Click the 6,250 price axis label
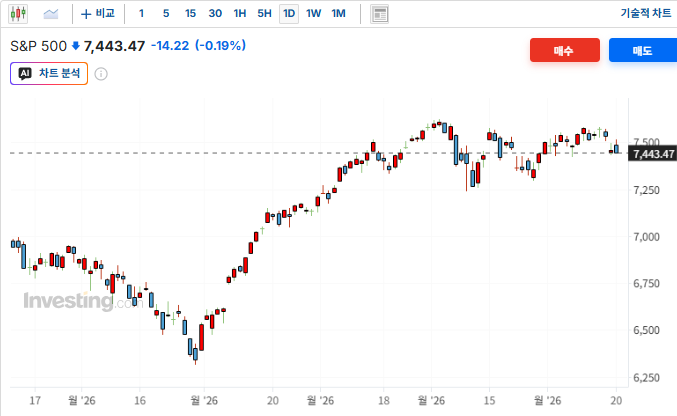The image size is (677, 416). 646,378
